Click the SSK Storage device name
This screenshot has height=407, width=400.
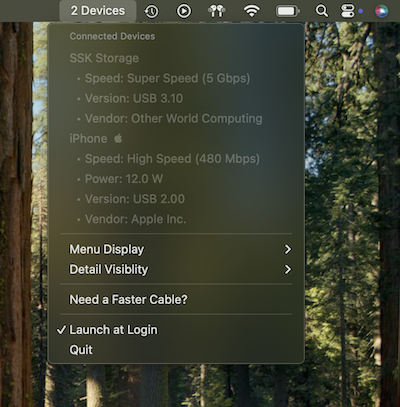coord(104,58)
